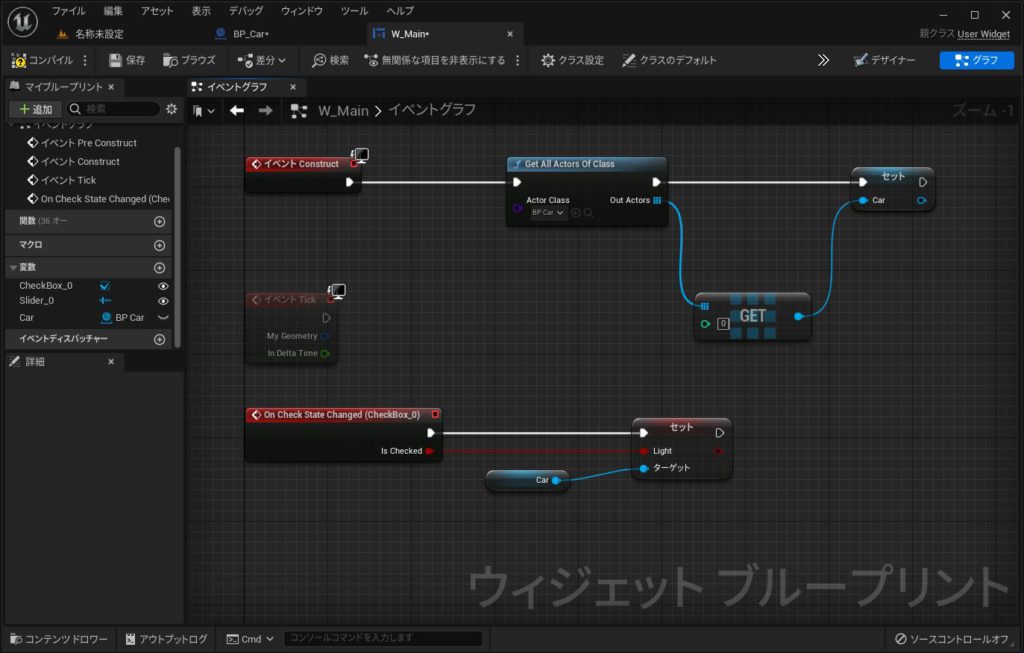Click the In Delta Time pin

(x=325, y=353)
